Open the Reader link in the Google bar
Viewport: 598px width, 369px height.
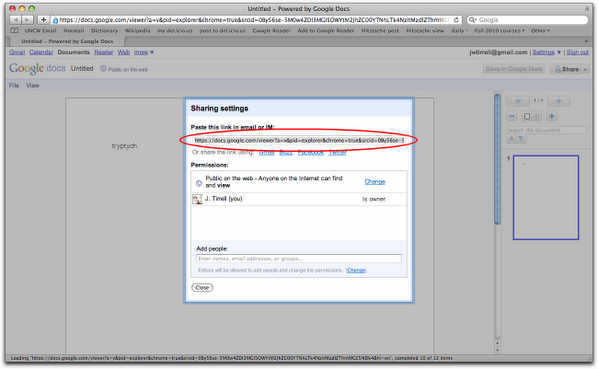(x=103, y=52)
